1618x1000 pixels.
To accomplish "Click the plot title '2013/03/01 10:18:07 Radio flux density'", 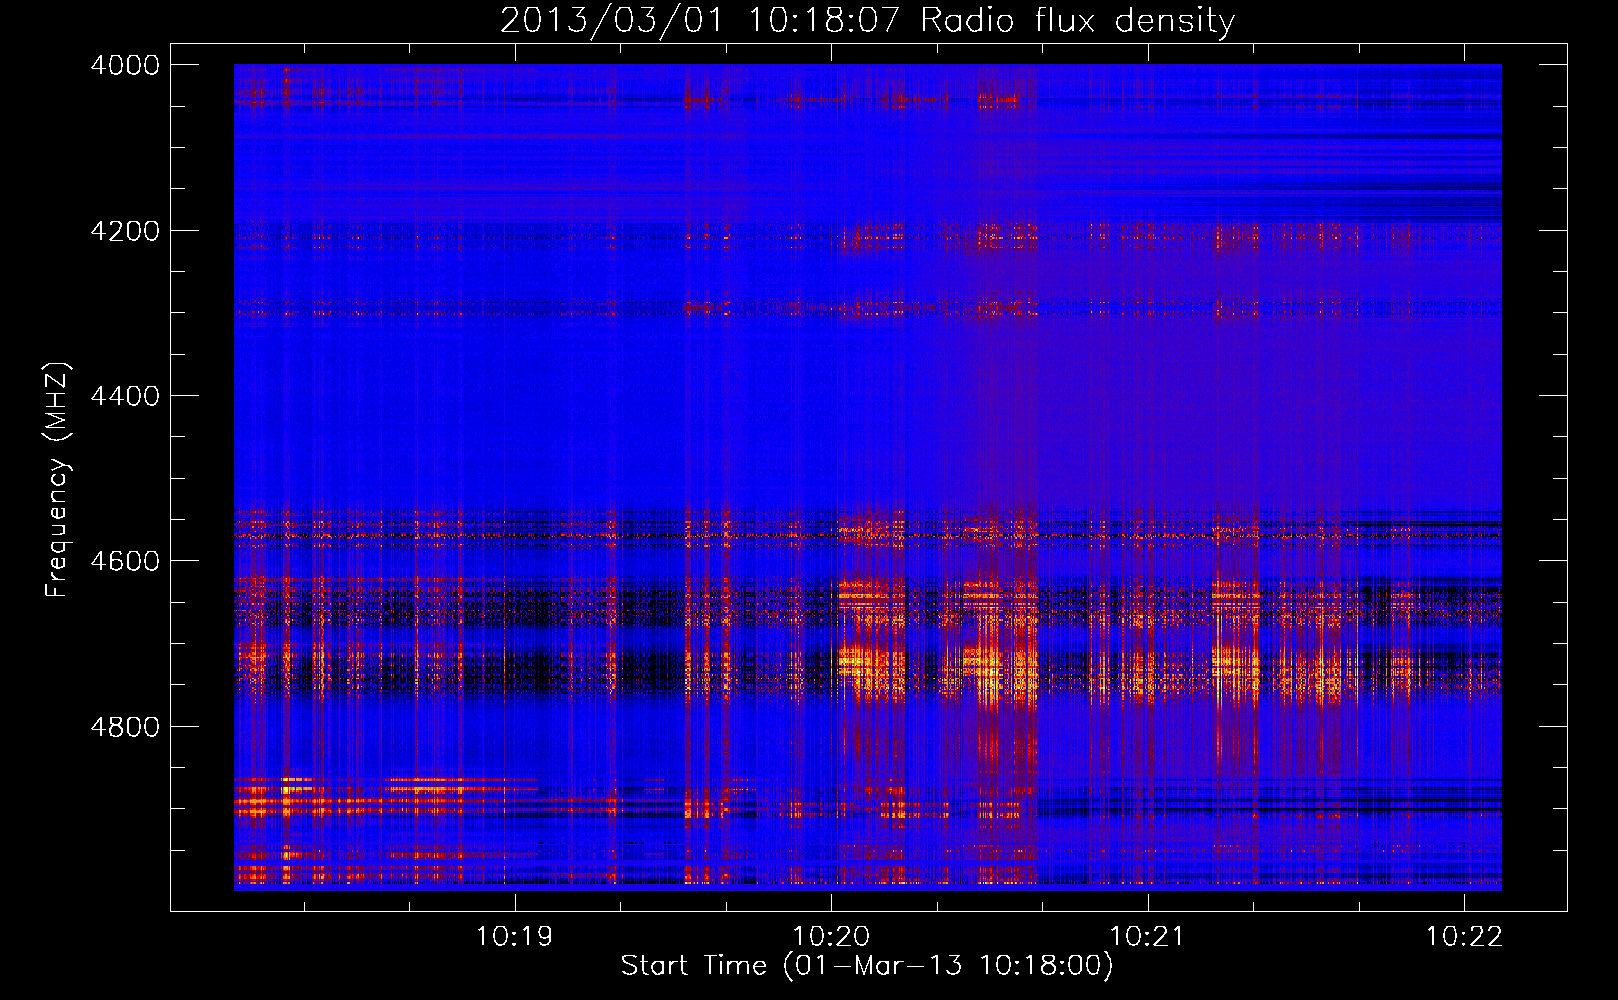I will pyautogui.click(x=867, y=21).
